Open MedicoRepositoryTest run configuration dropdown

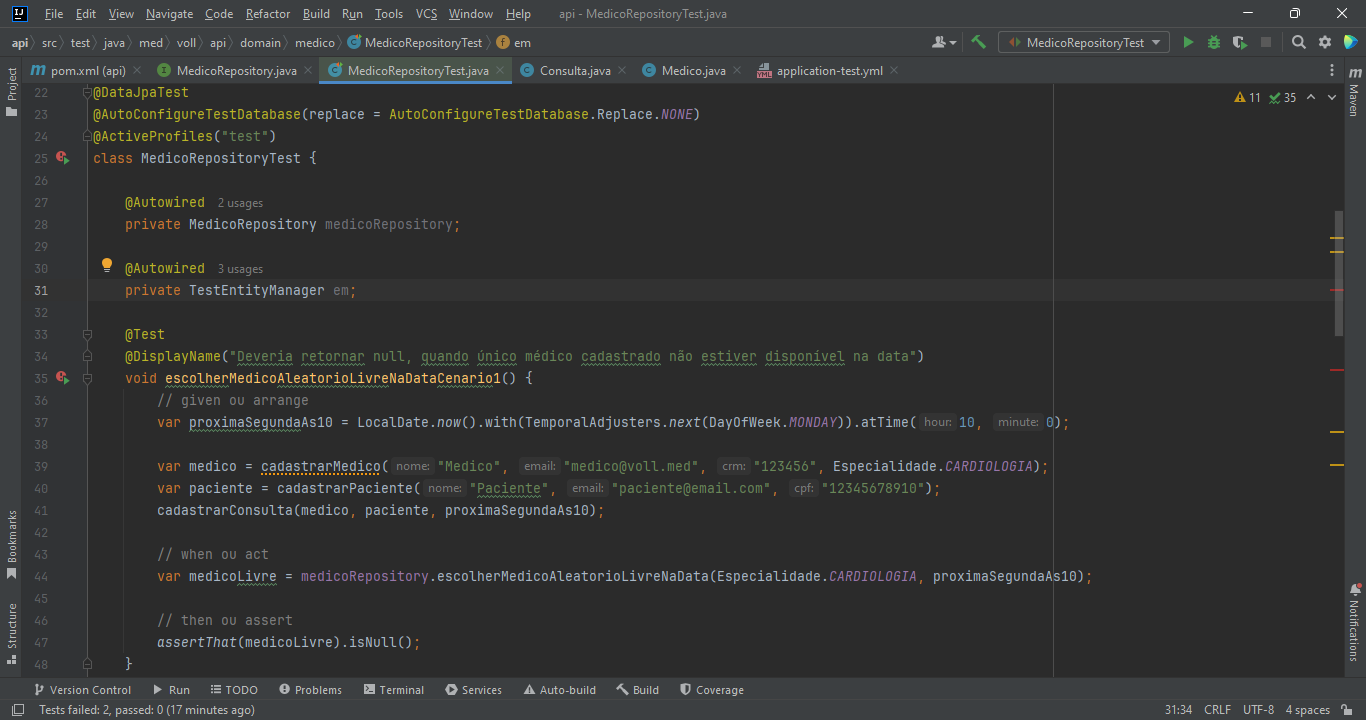pos(1084,42)
